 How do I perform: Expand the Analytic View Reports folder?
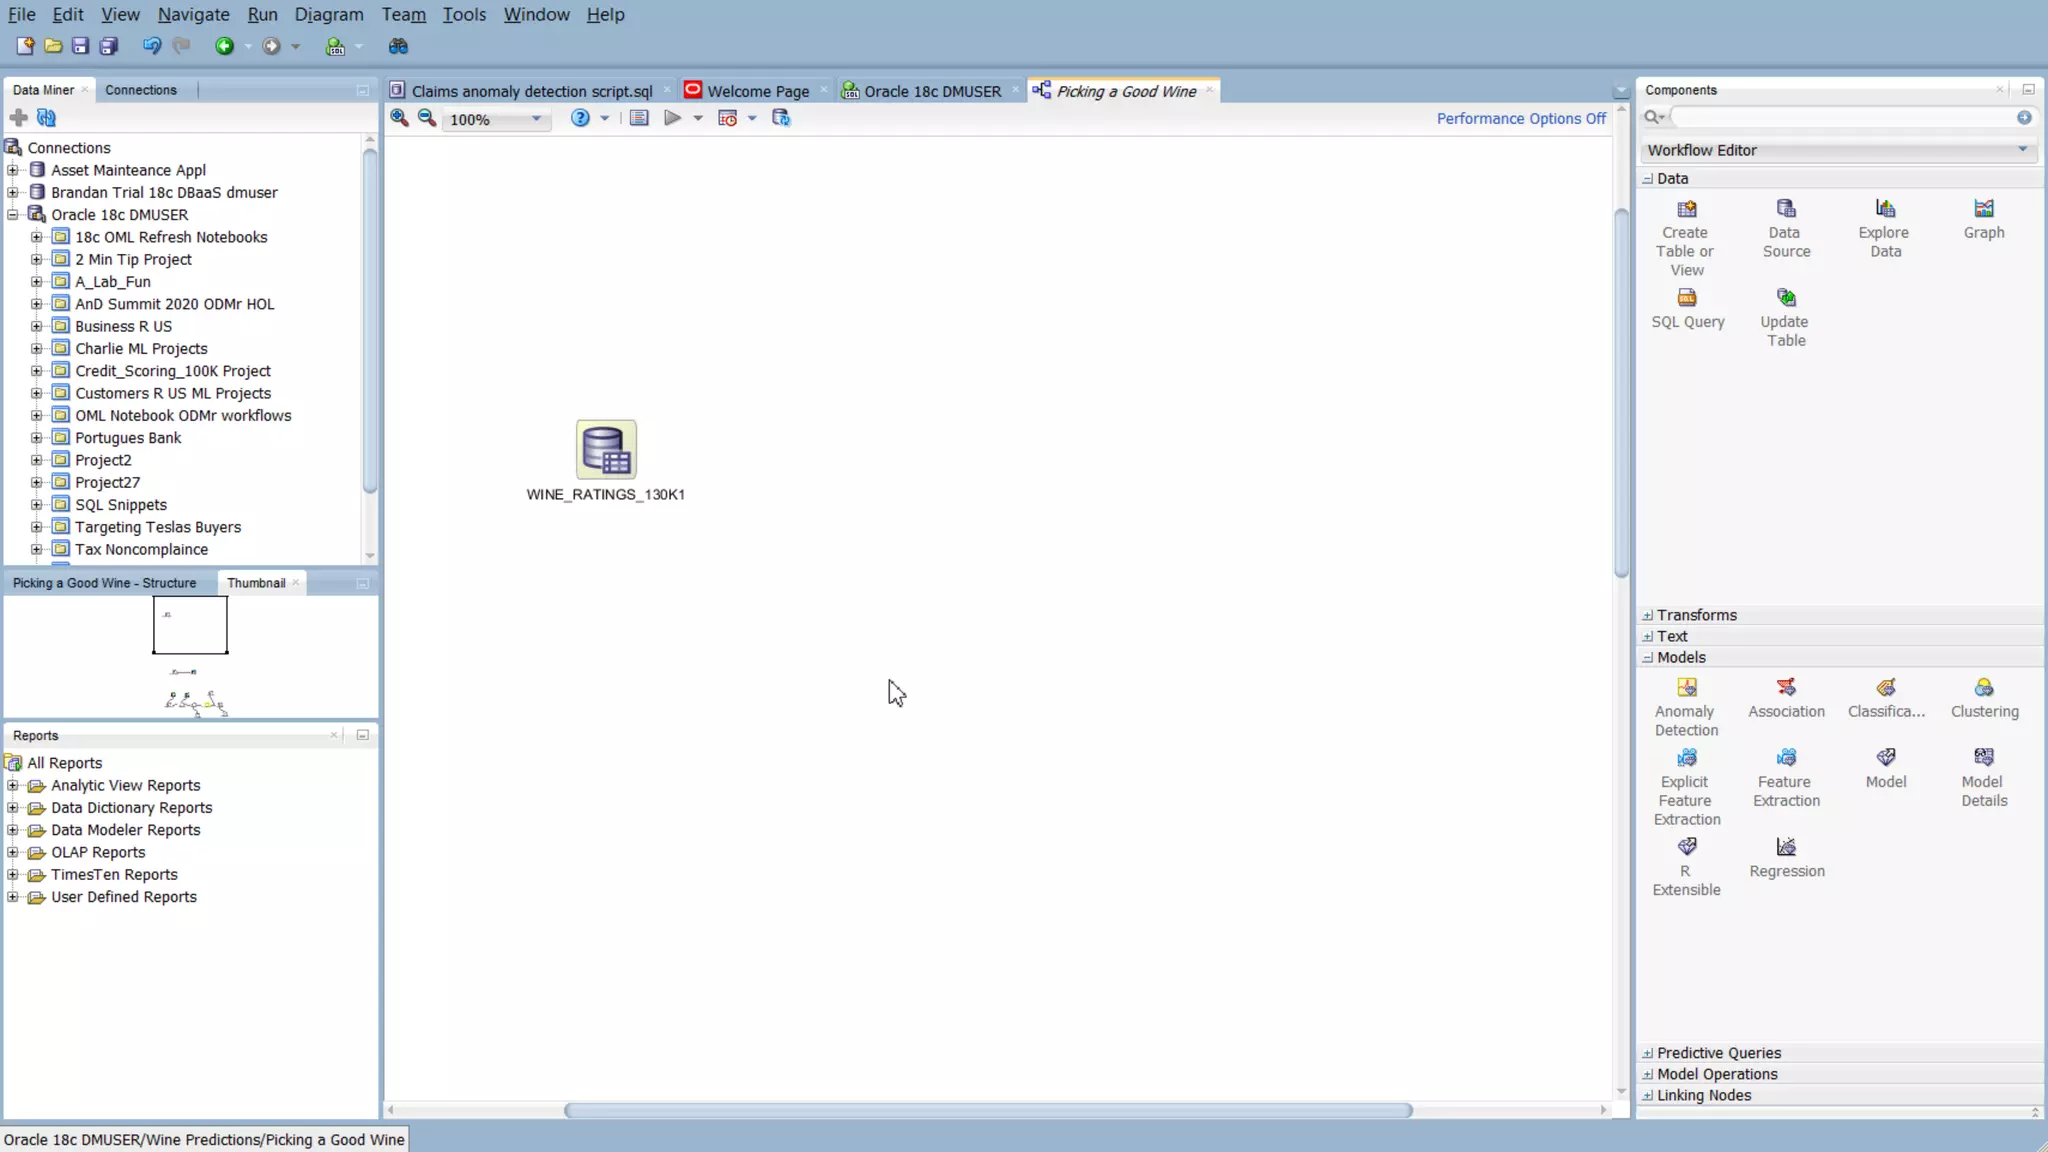(13, 785)
